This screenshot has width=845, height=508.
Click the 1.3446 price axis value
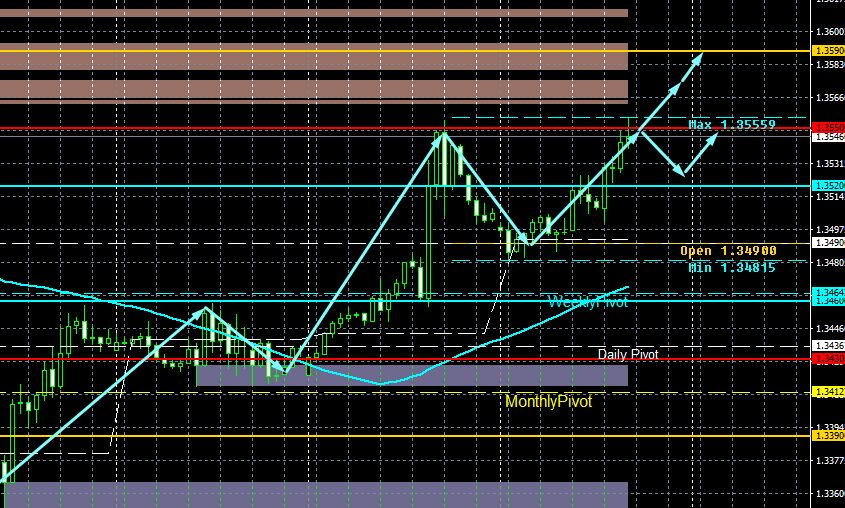point(830,328)
